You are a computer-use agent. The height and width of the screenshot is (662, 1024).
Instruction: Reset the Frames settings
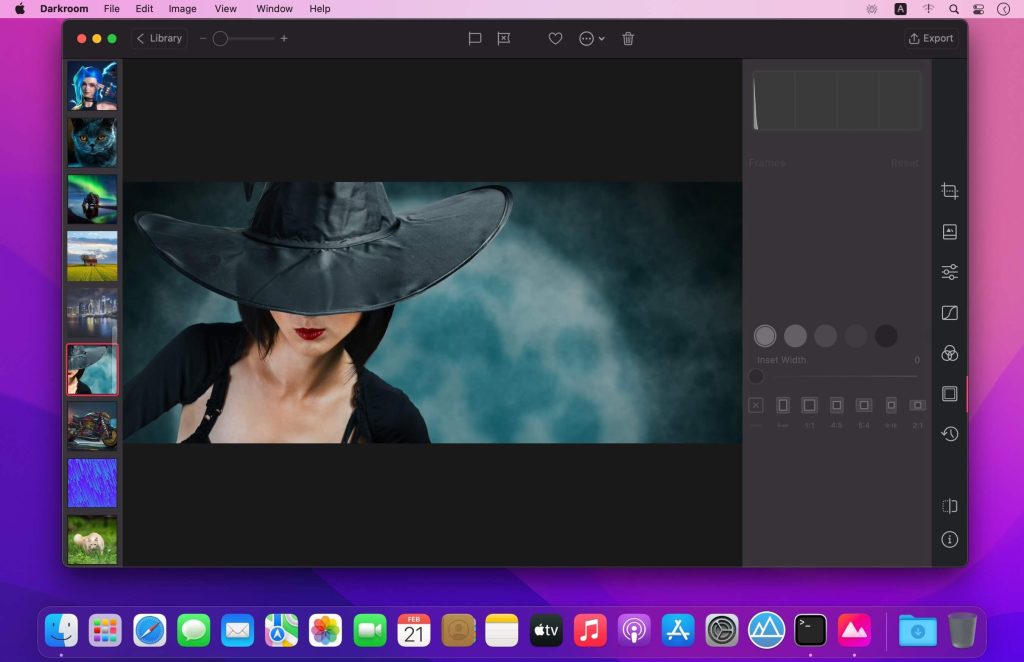[x=905, y=162]
